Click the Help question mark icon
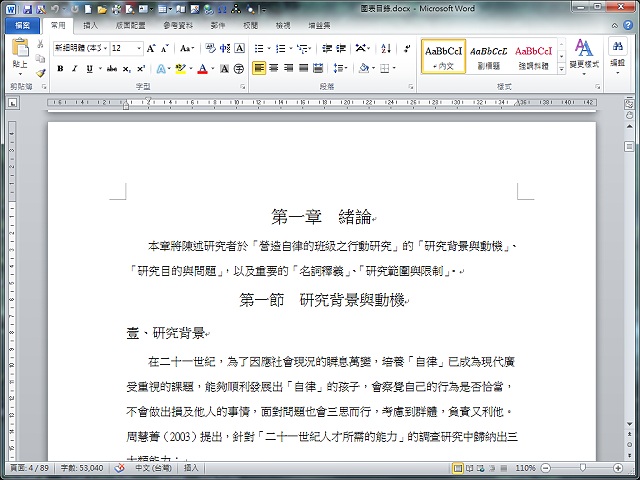 (628, 25)
